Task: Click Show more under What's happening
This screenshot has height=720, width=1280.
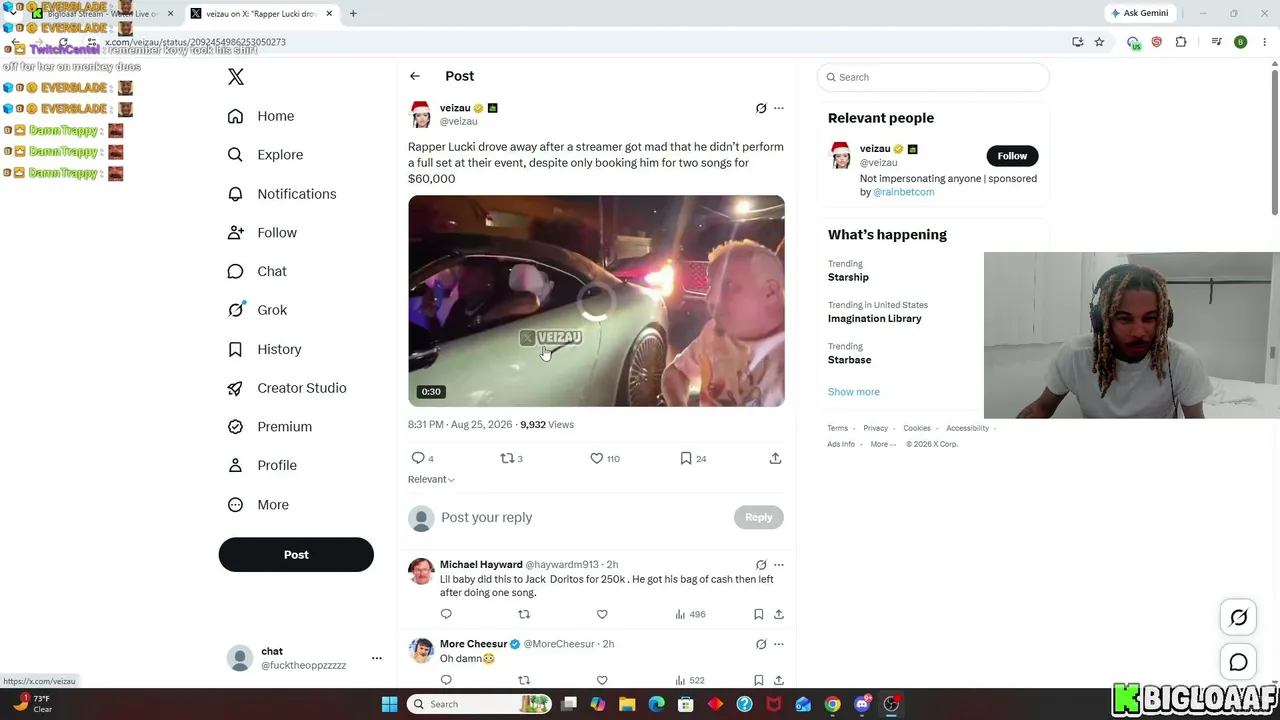Action: (x=854, y=392)
